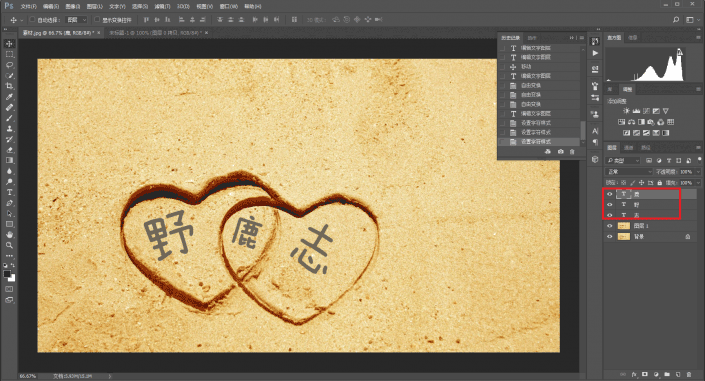Enable the 自动选择 checkbox
Image resolution: width=705 pixels, height=381 pixels.
(x=32, y=20)
